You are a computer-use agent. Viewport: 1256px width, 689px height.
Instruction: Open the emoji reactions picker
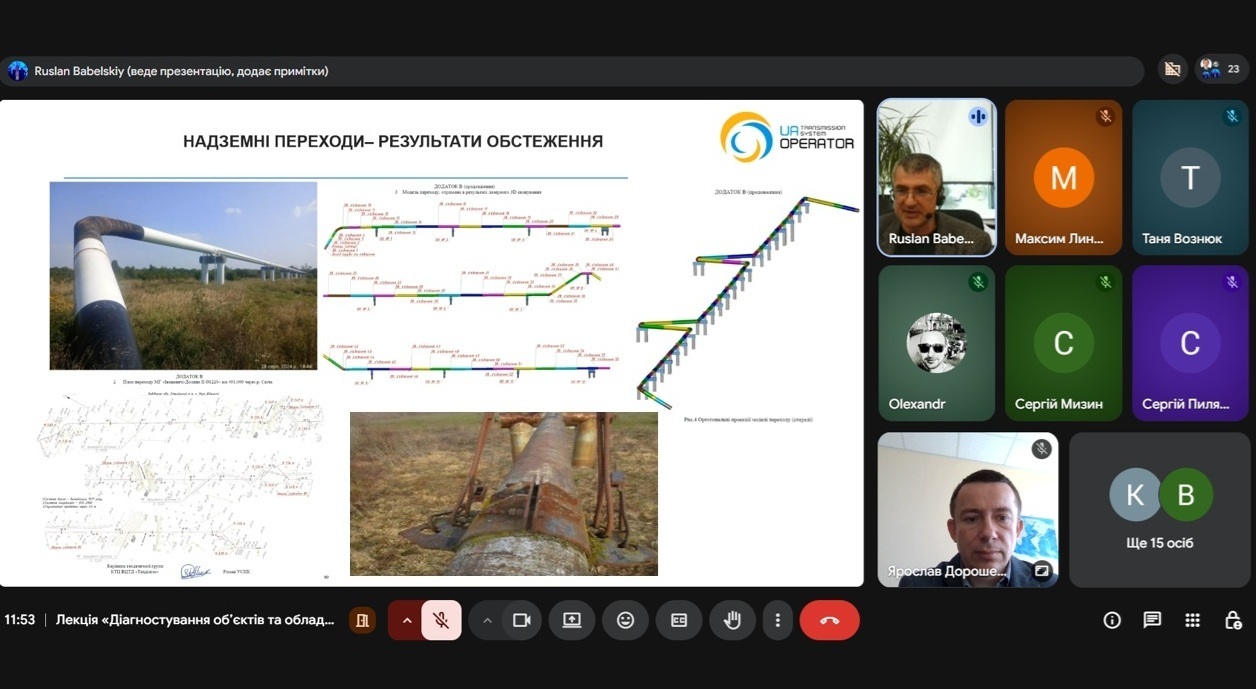pos(625,620)
